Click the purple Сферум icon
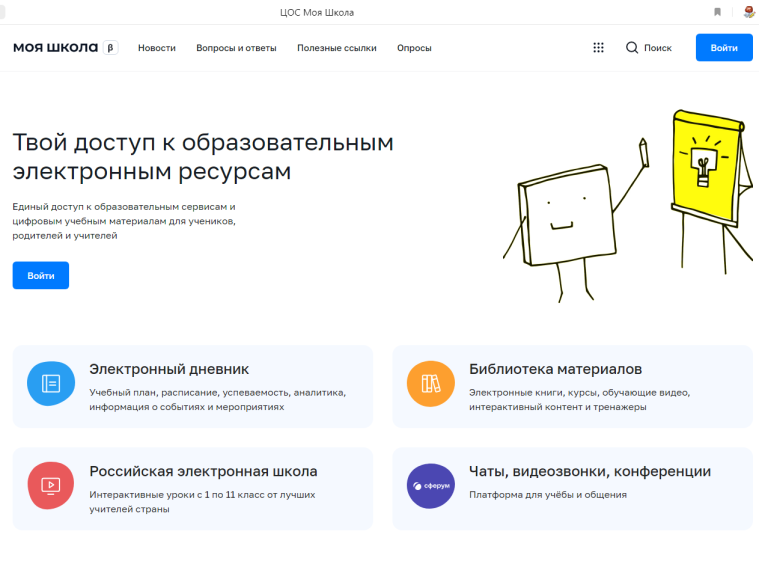Viewport: 759px width, 570px height. (x=430, y=485)
